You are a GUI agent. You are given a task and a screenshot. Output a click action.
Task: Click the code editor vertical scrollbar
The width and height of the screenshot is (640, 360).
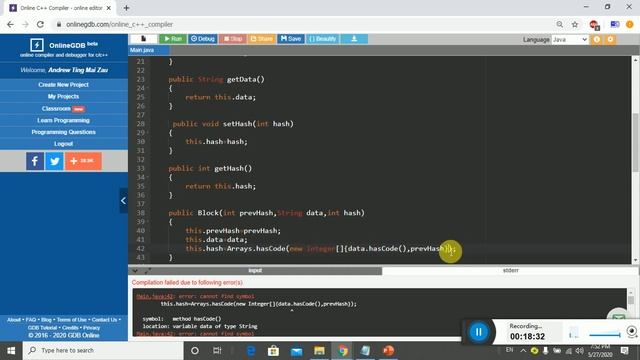click(x=635, y=142)
